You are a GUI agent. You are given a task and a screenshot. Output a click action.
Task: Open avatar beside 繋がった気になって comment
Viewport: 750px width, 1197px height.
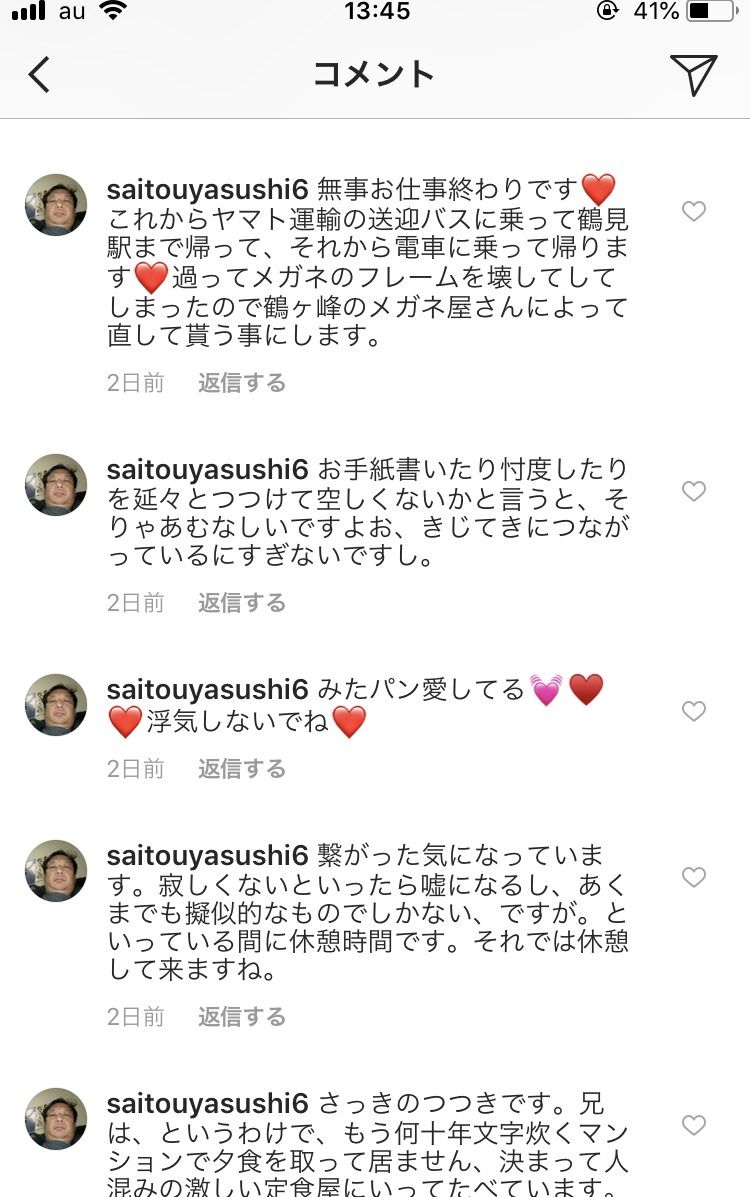pyautogui.click(x=56, y=871)
